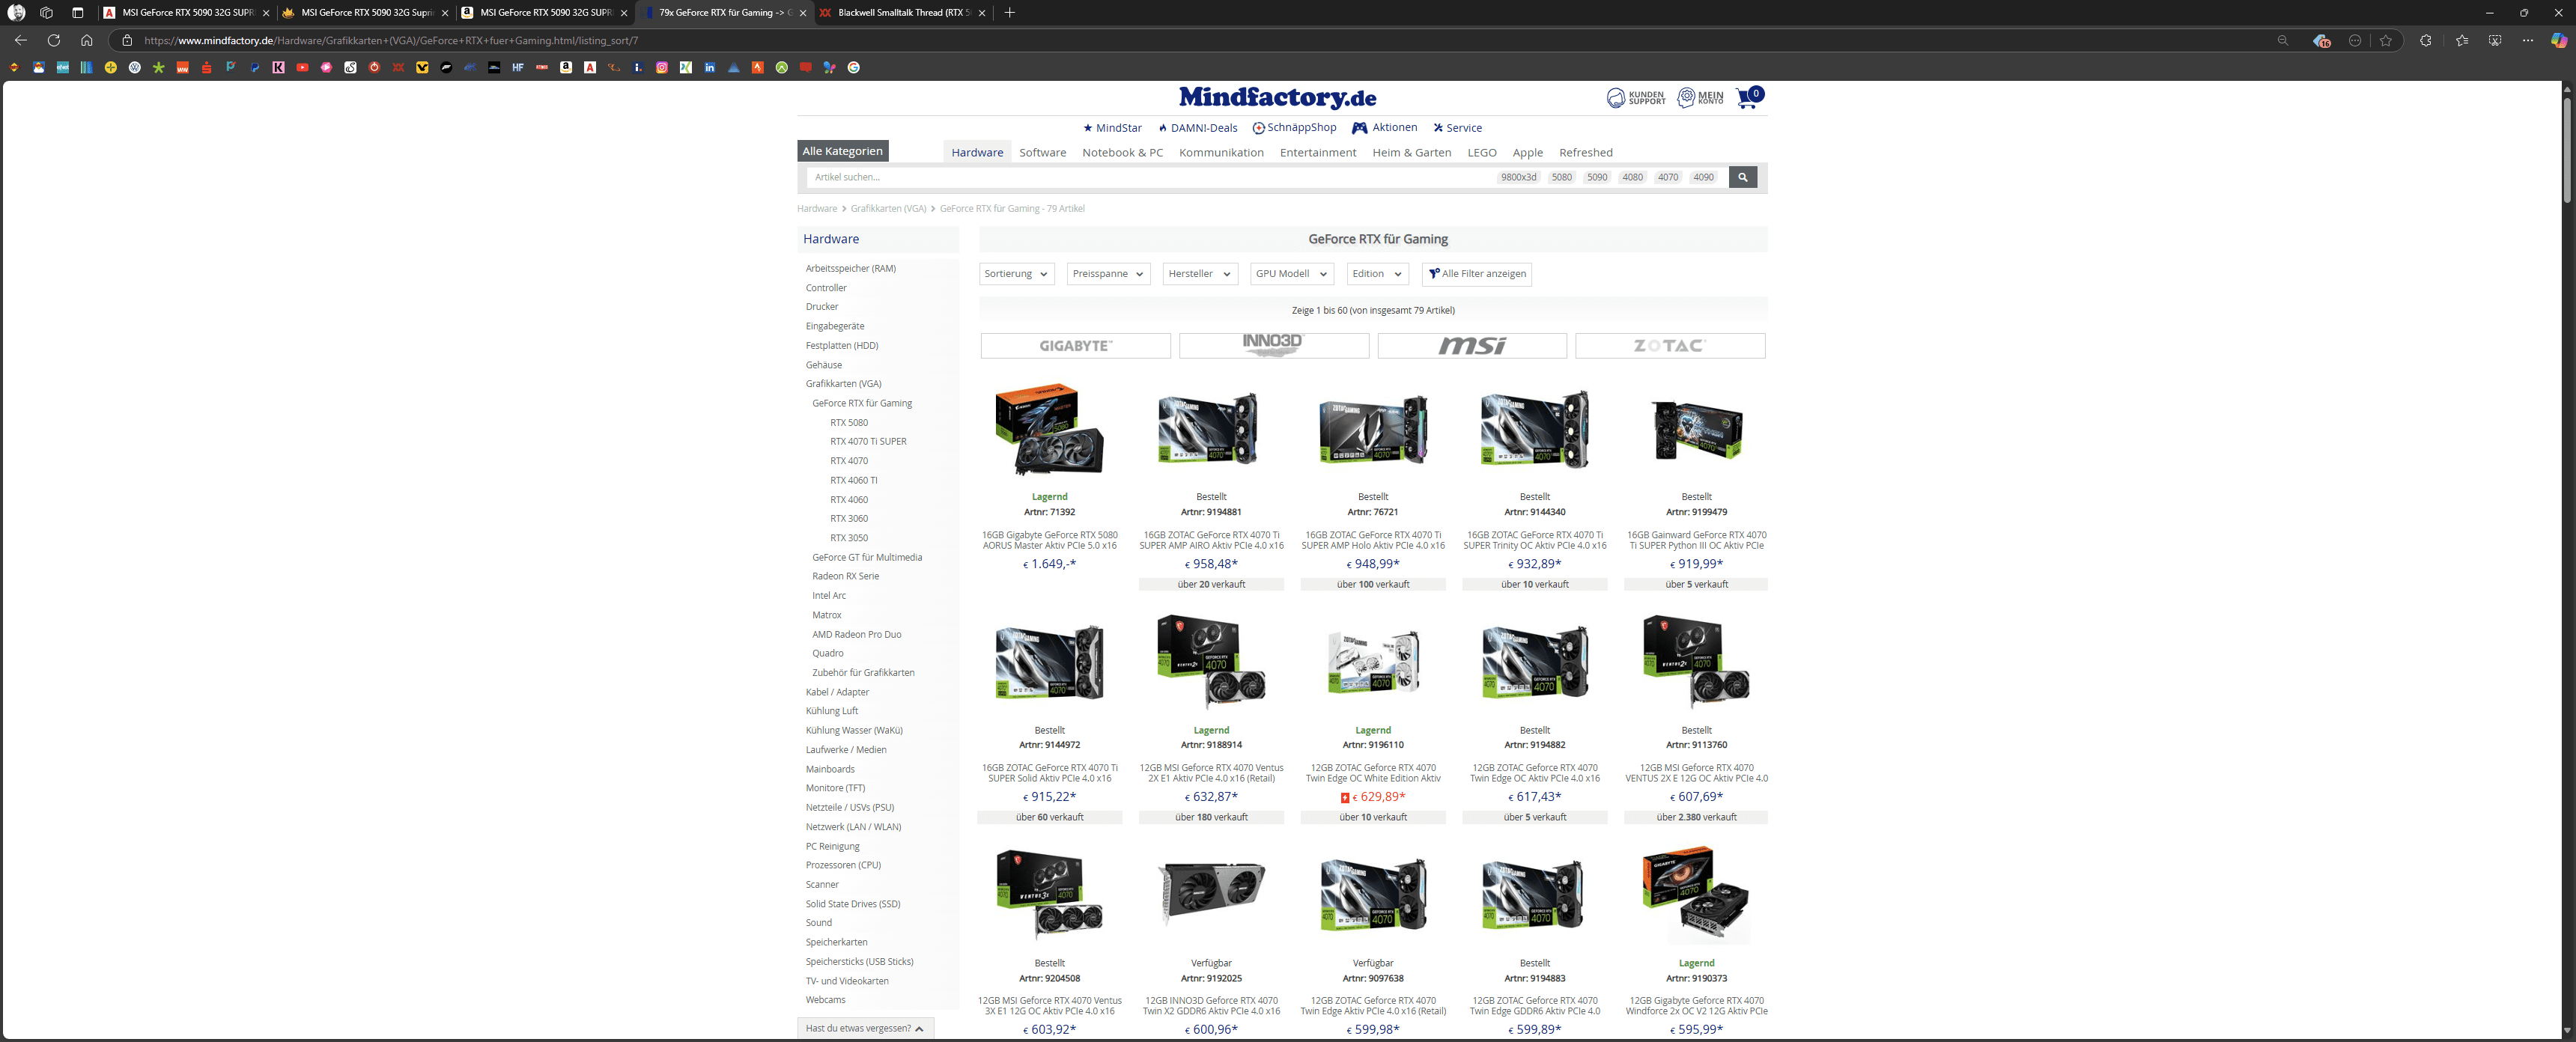This screenshot has width=2576, height=1042.
Task: Open the Alle Kategorien menu
Action: click(842, 151)
